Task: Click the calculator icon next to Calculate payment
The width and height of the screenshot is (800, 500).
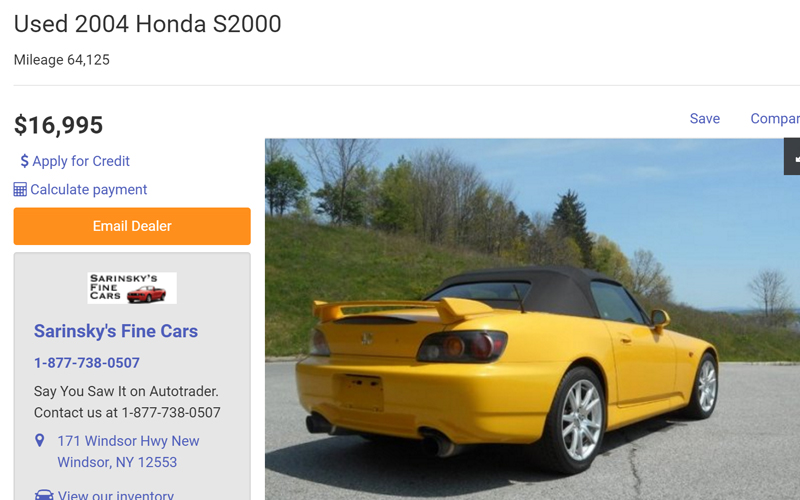Action: pos(20,190)
